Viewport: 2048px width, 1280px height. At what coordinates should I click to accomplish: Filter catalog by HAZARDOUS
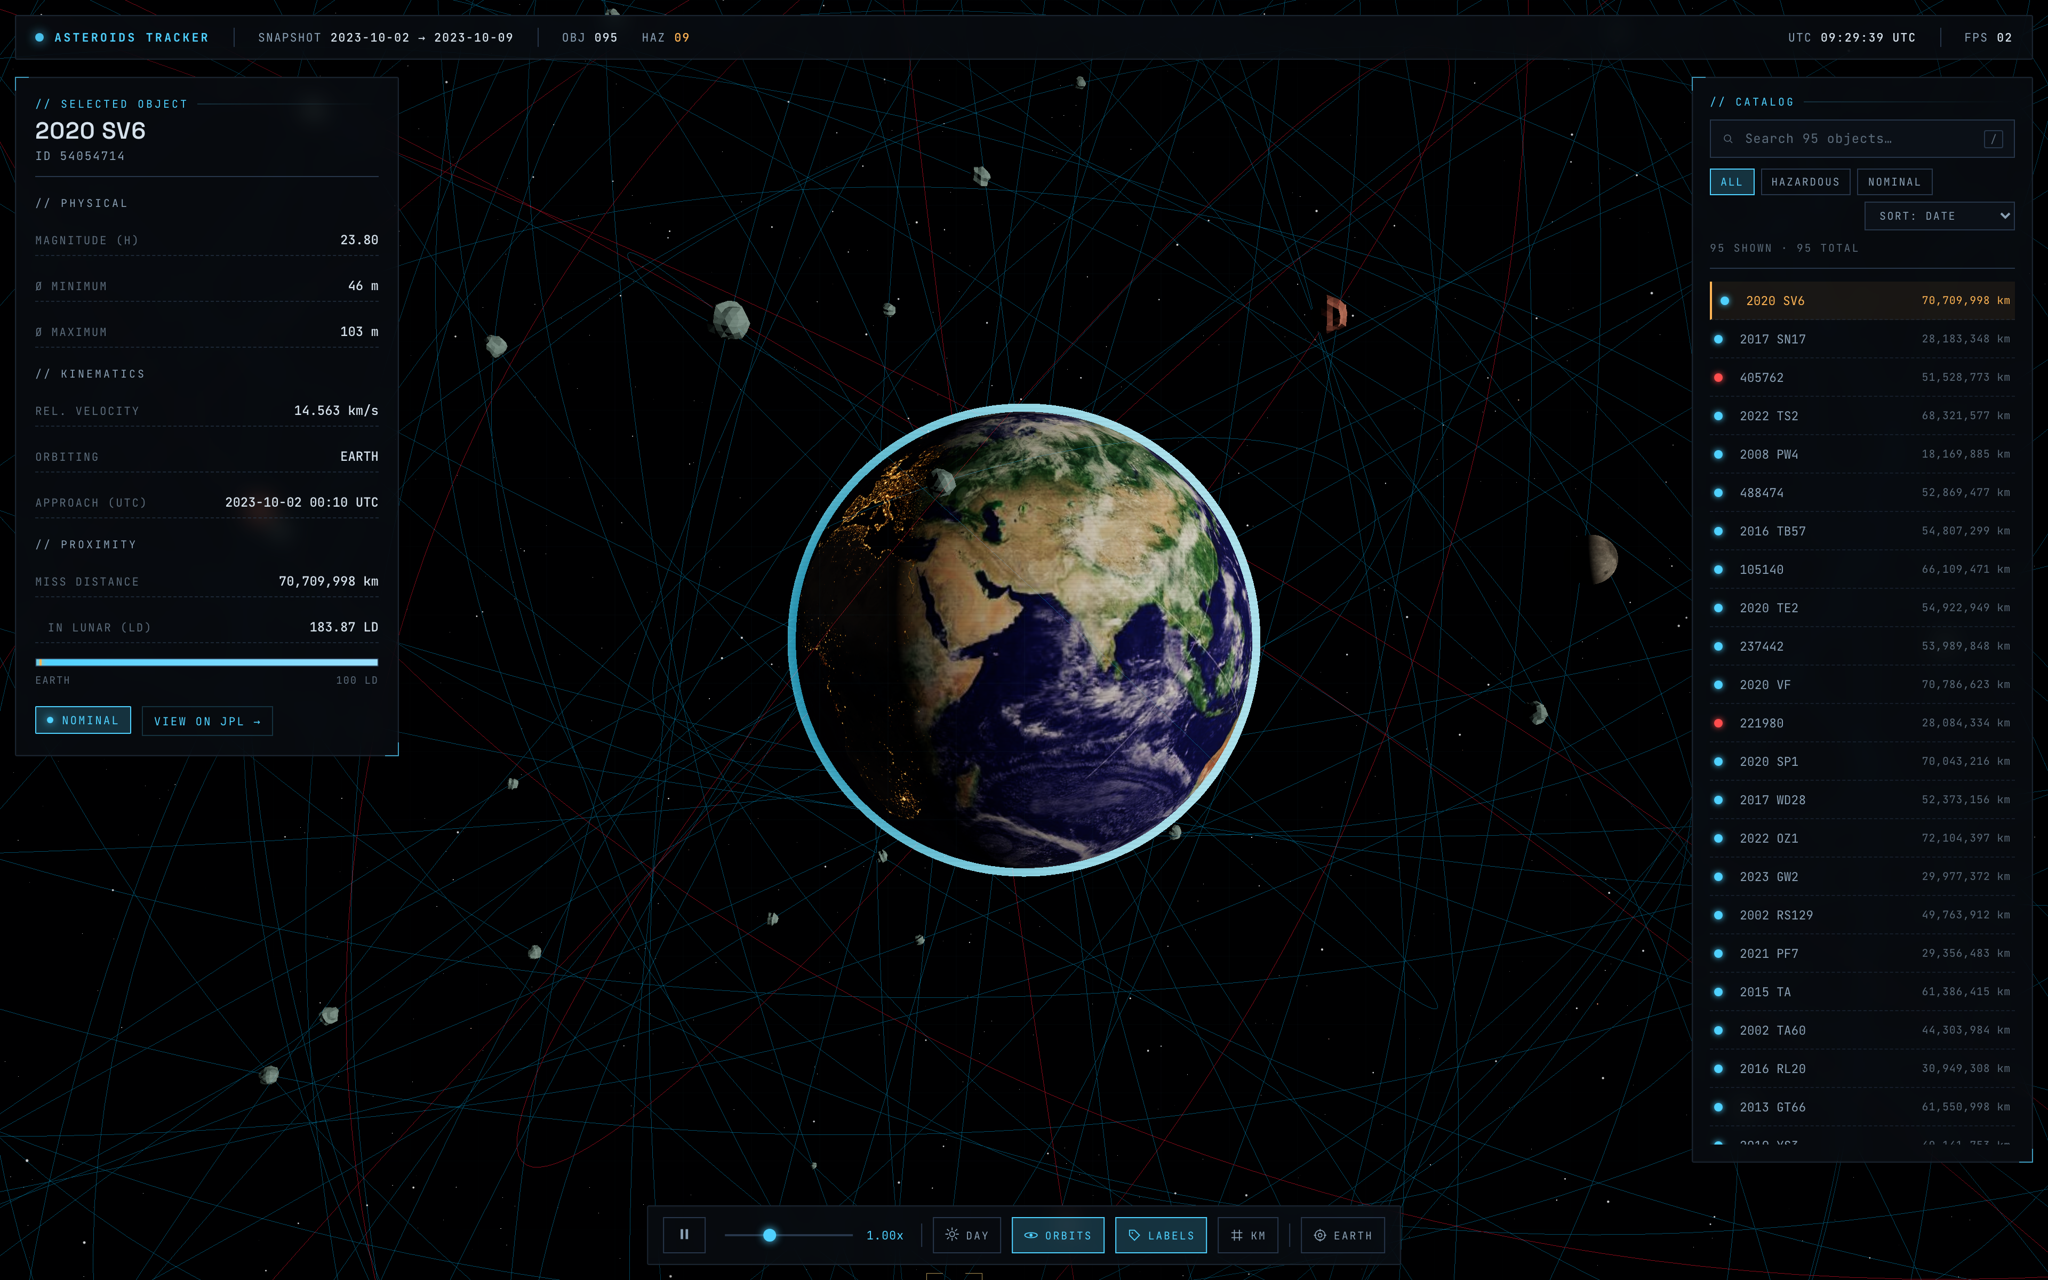tap(1805, 182)
